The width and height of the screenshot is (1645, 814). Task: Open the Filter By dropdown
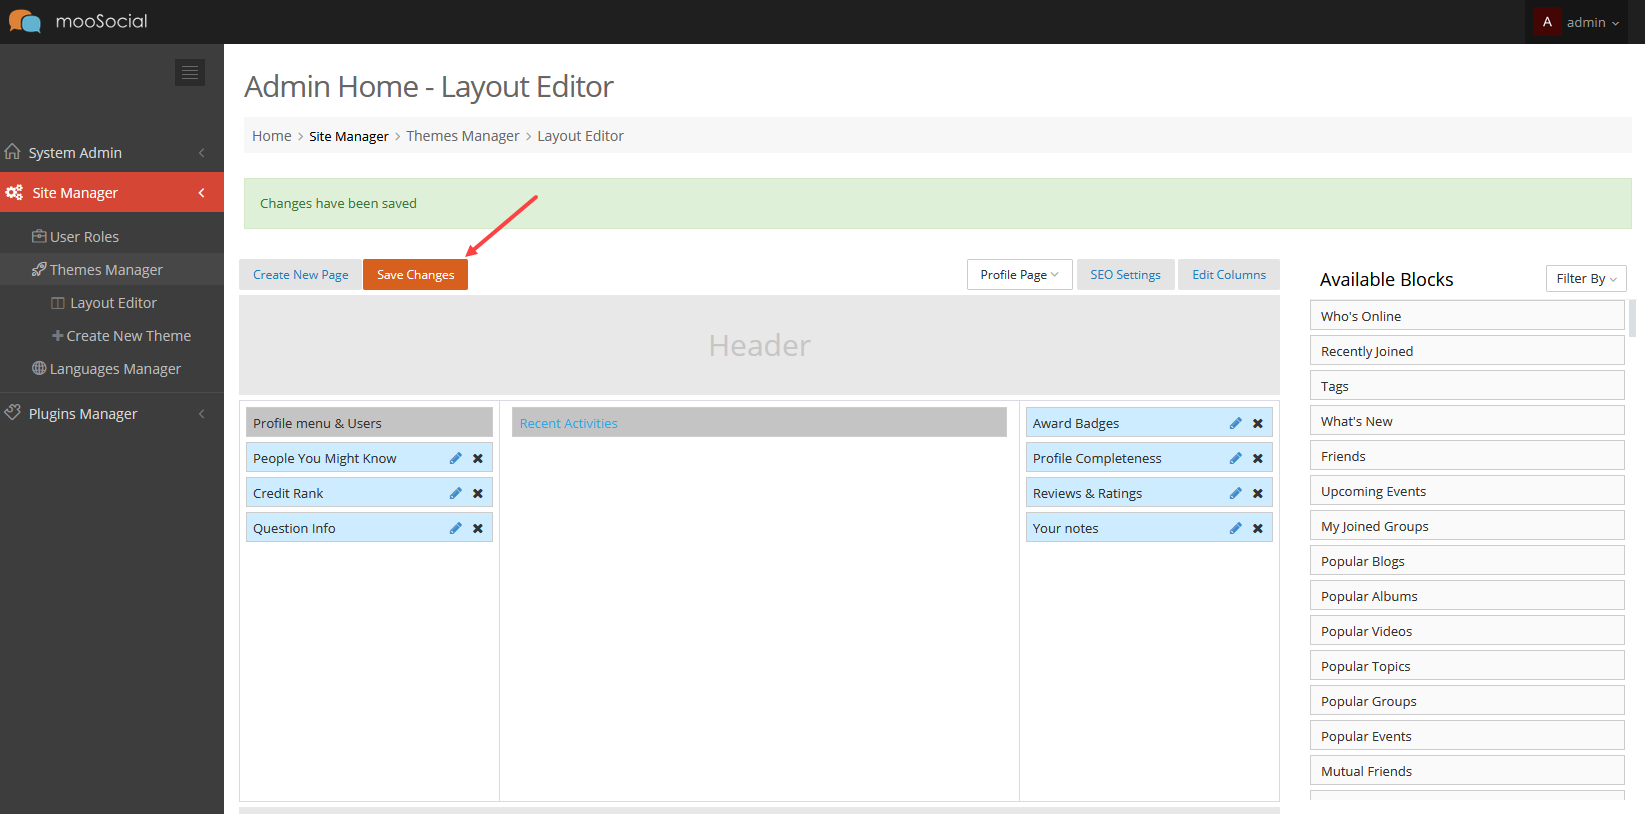pyautogui.click(x=1586, y=279)
